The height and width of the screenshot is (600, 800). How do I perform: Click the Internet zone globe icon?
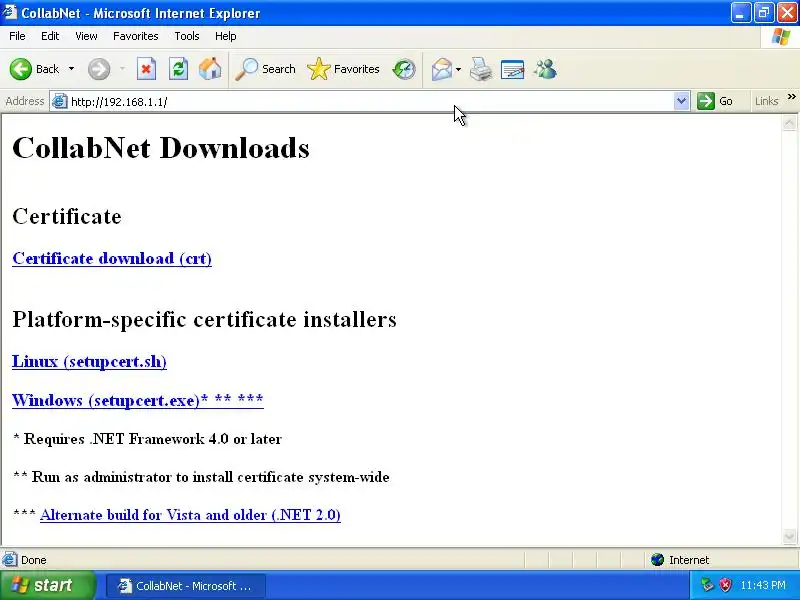pos(657,560)
